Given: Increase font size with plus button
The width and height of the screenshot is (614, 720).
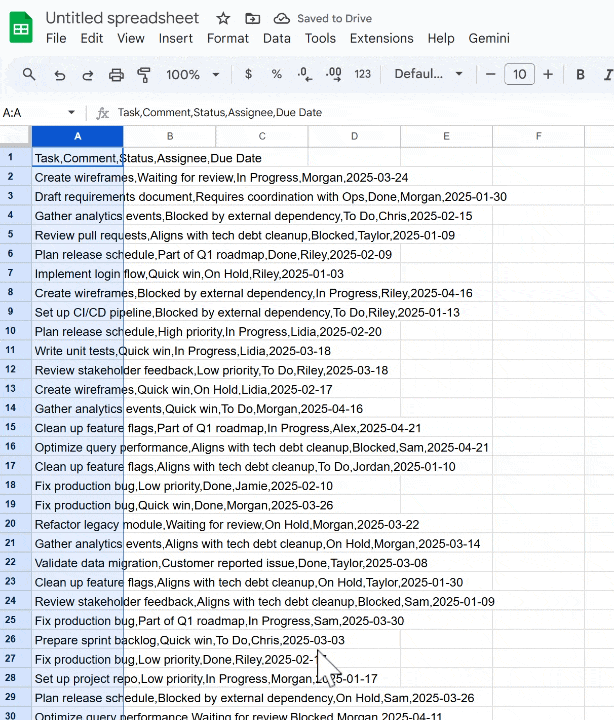Looking at the screenshot, I should (x=548, y=75).
